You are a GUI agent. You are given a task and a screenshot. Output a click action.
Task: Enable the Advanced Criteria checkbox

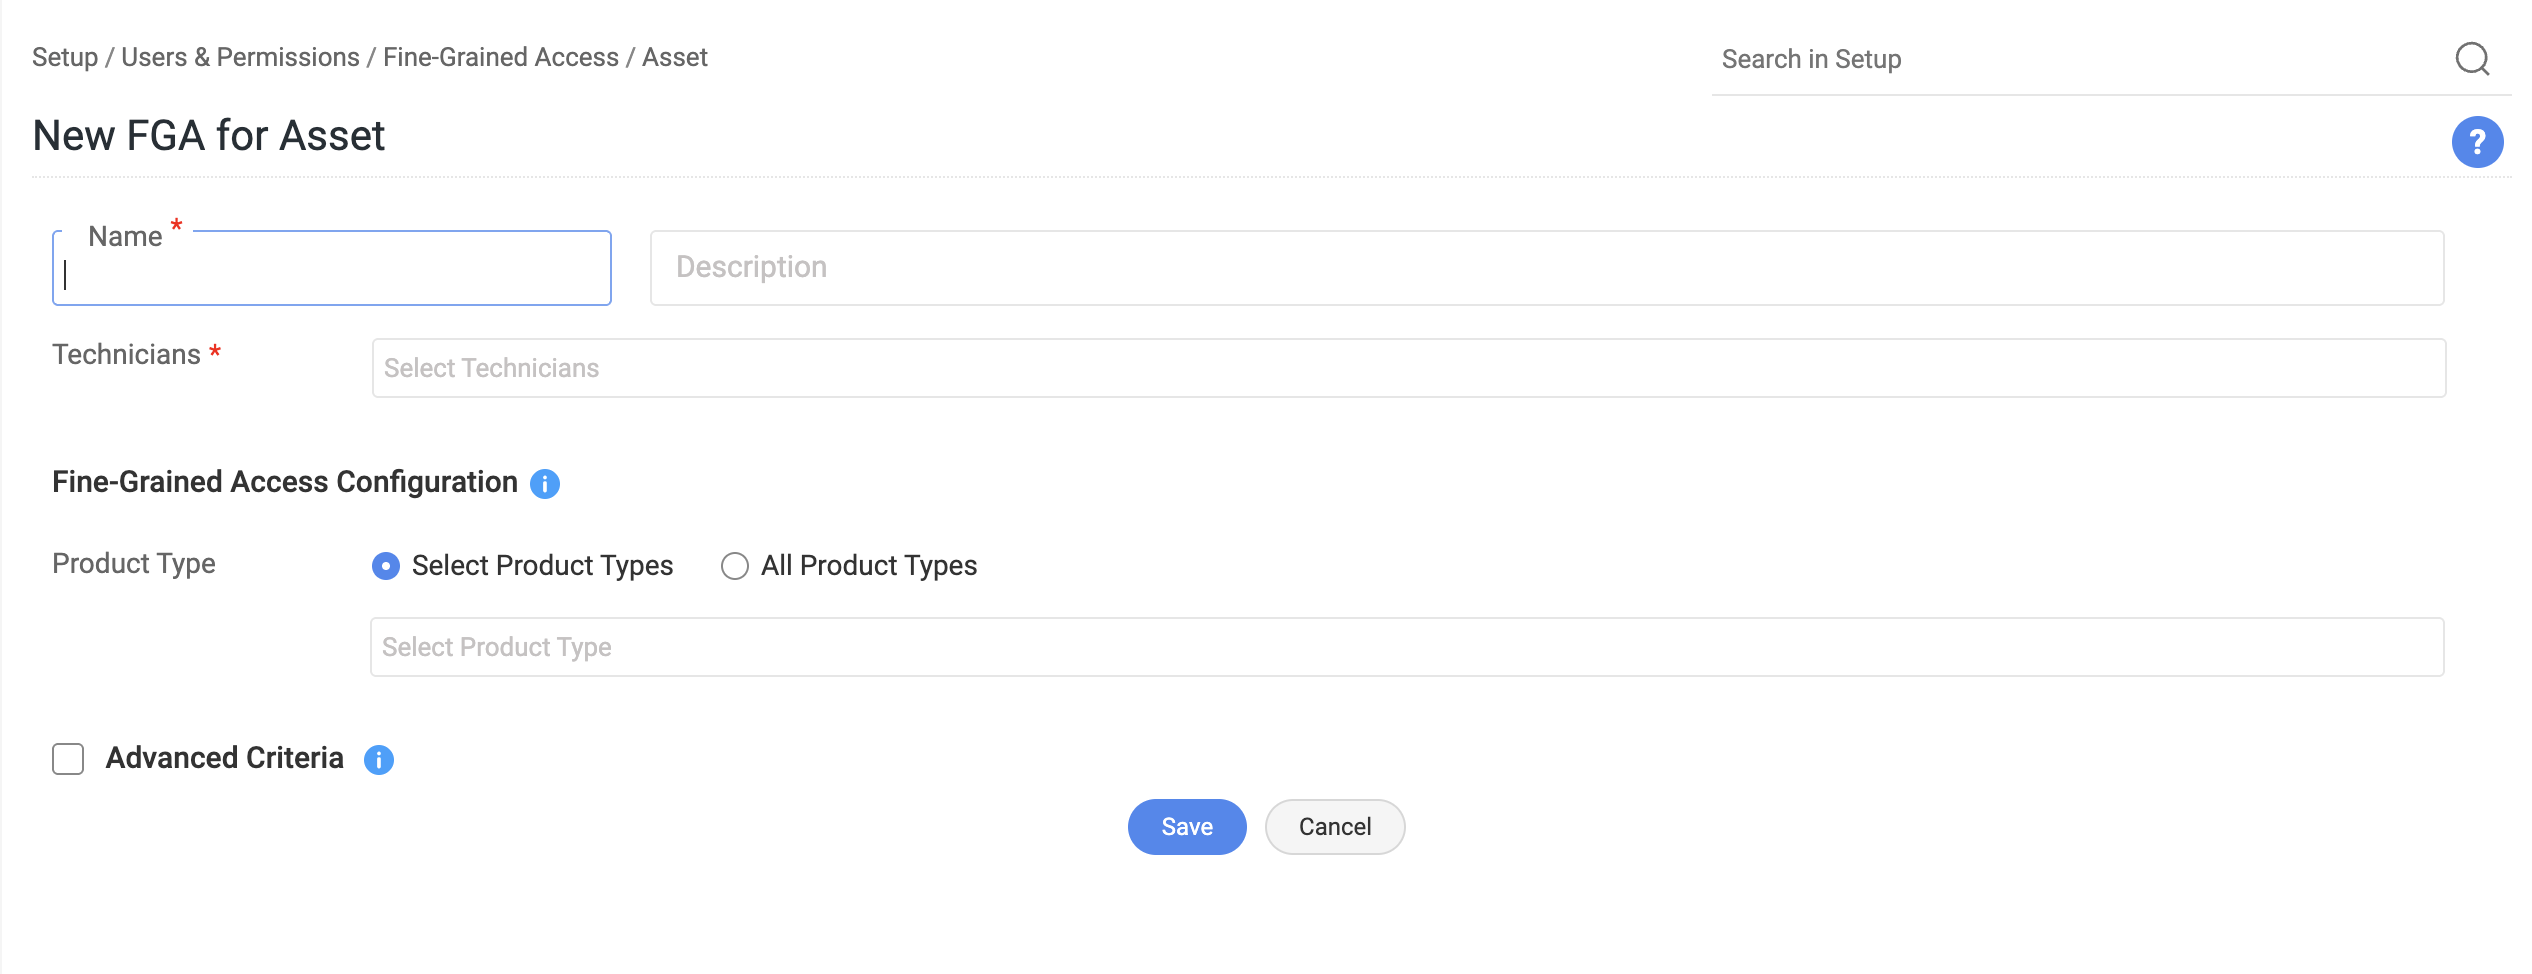pos(68,759)
